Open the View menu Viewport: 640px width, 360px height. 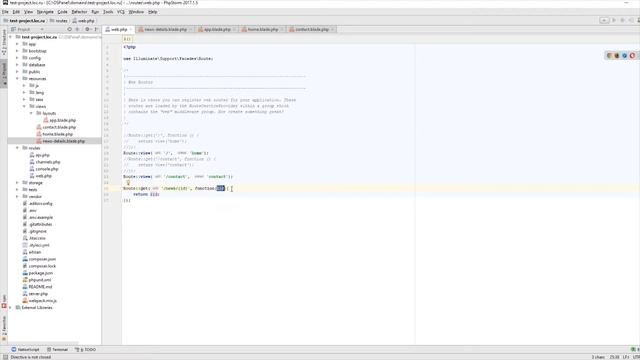28,12
